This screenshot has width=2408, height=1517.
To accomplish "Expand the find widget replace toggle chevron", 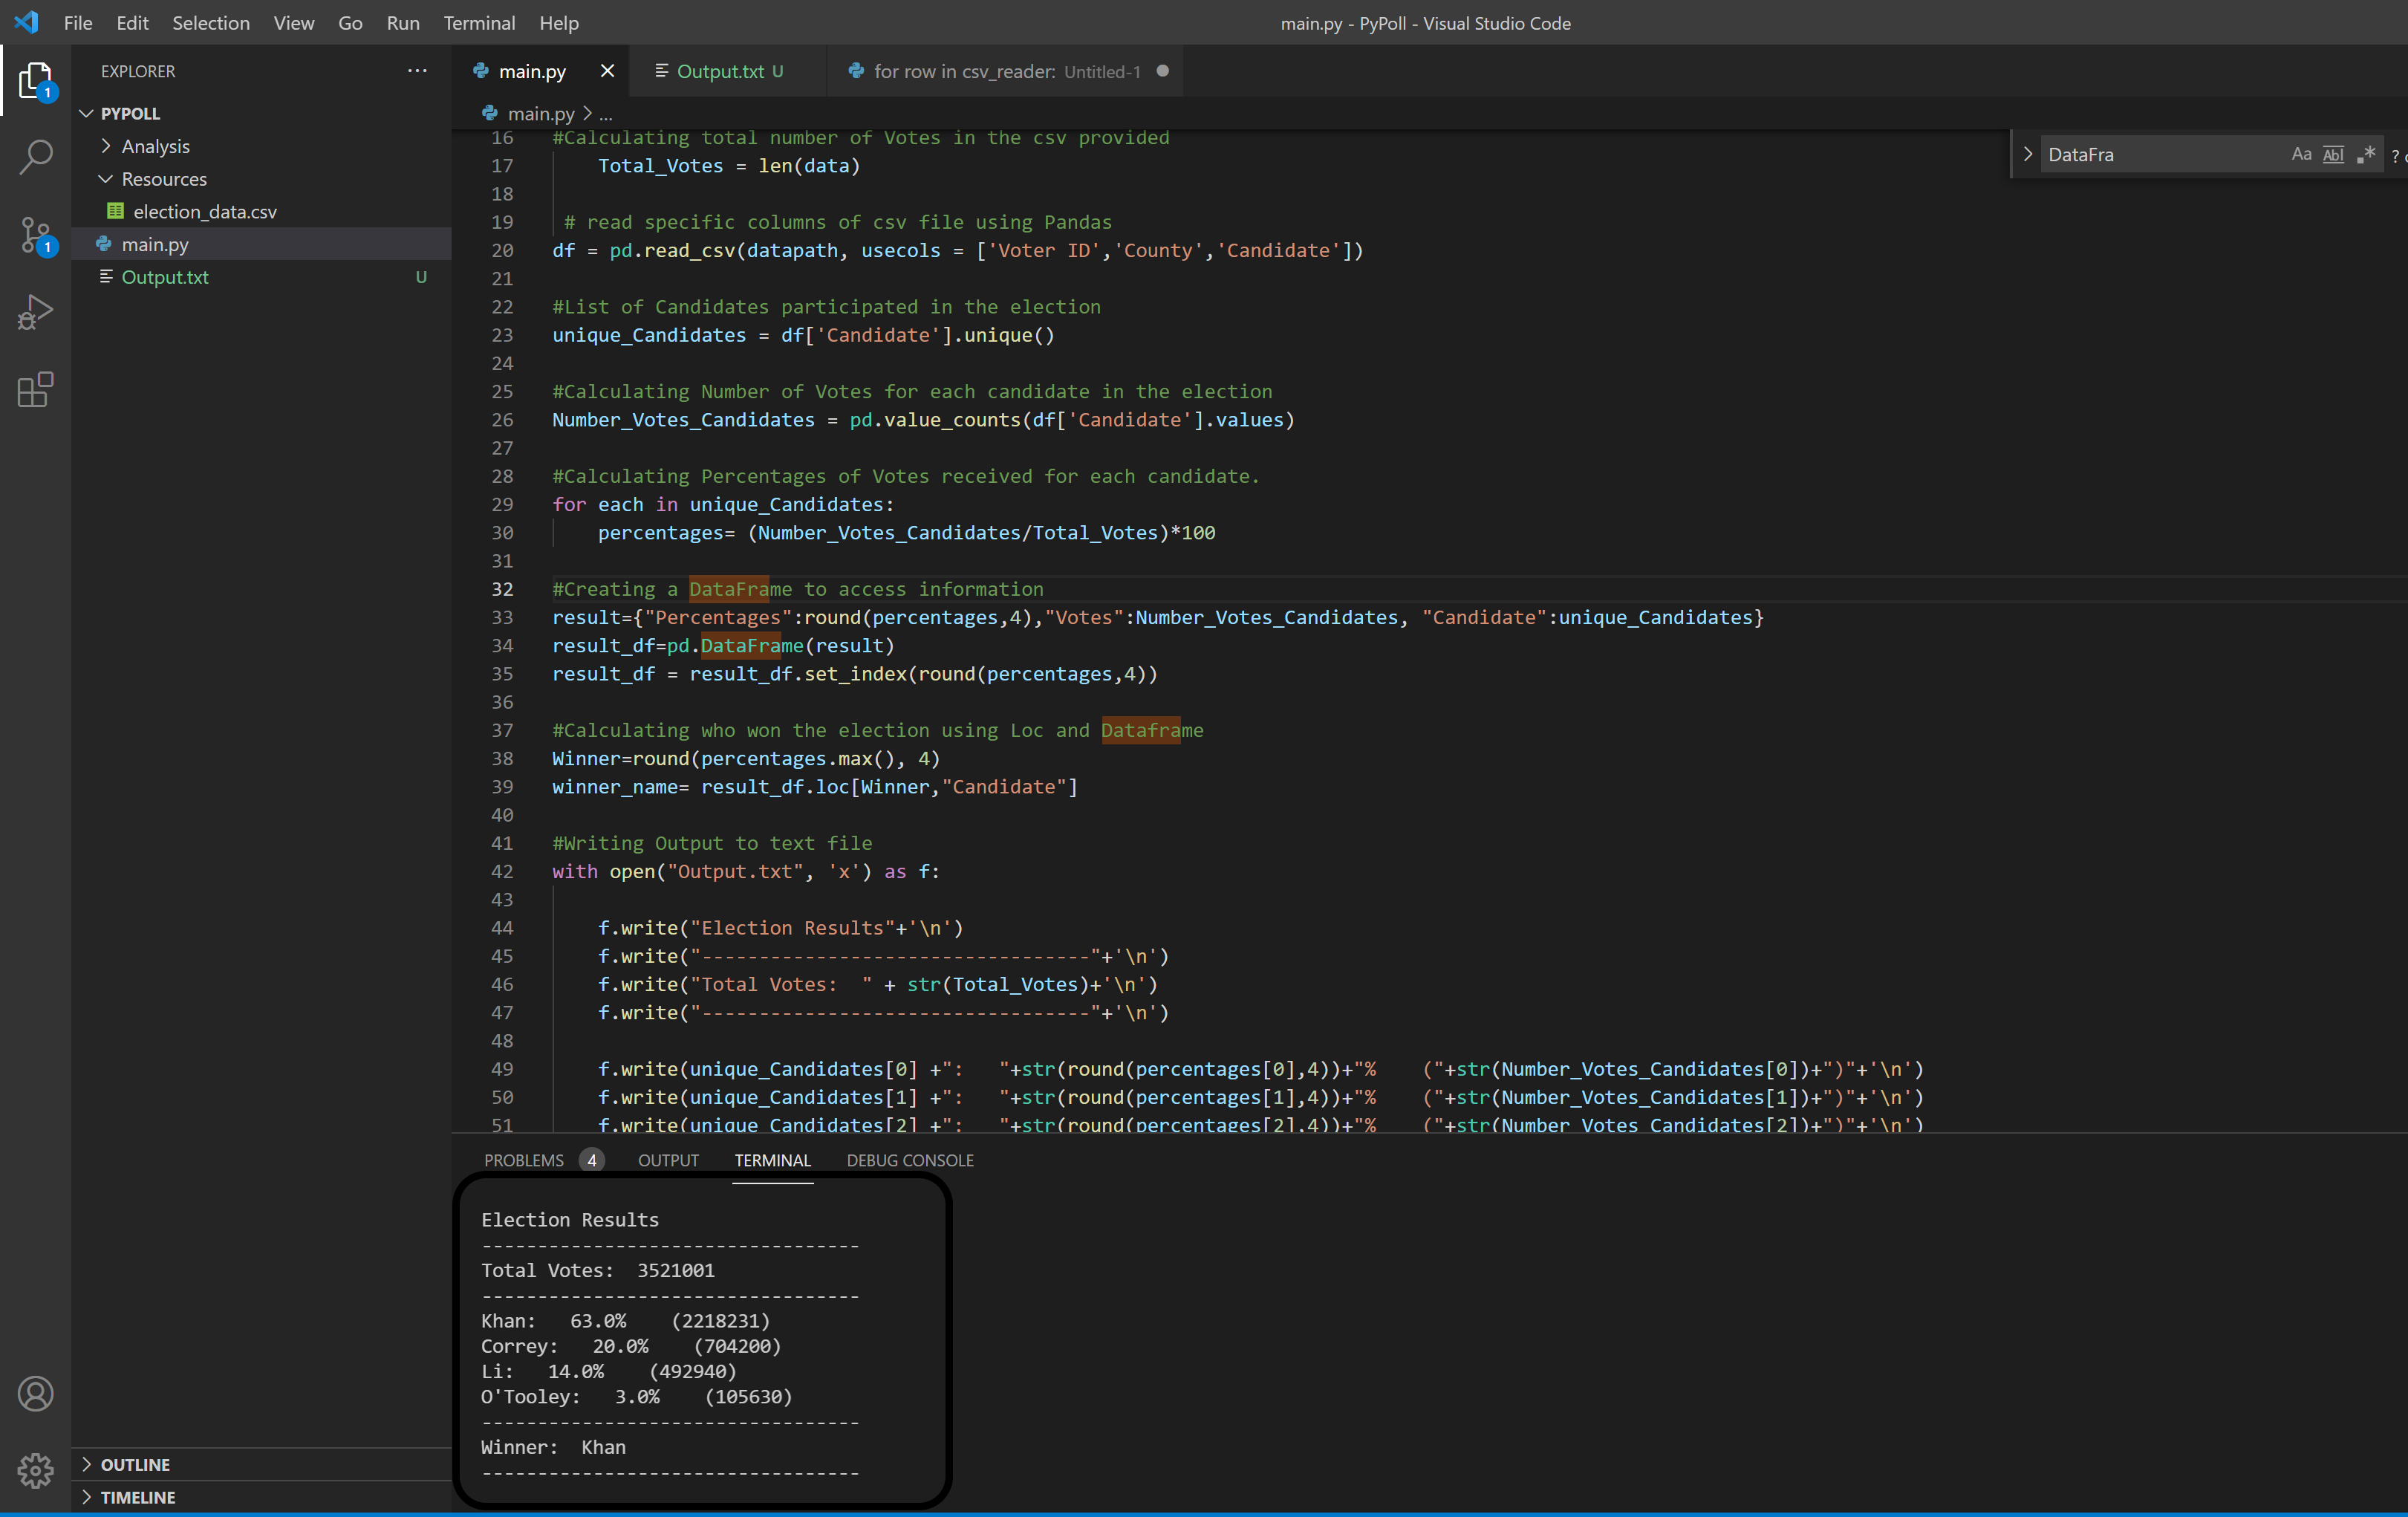I will [2027, 153].
